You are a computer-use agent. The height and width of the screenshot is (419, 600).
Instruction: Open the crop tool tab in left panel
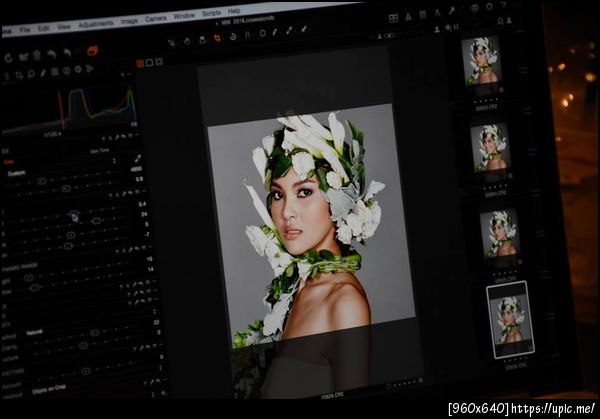[19, 76]
